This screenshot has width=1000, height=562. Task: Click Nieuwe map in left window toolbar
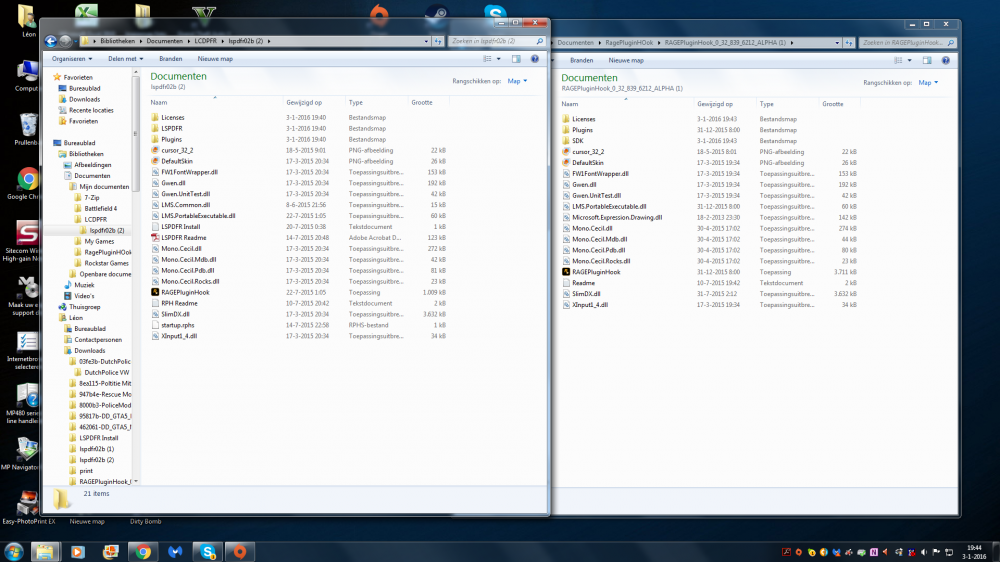[217, 59]
